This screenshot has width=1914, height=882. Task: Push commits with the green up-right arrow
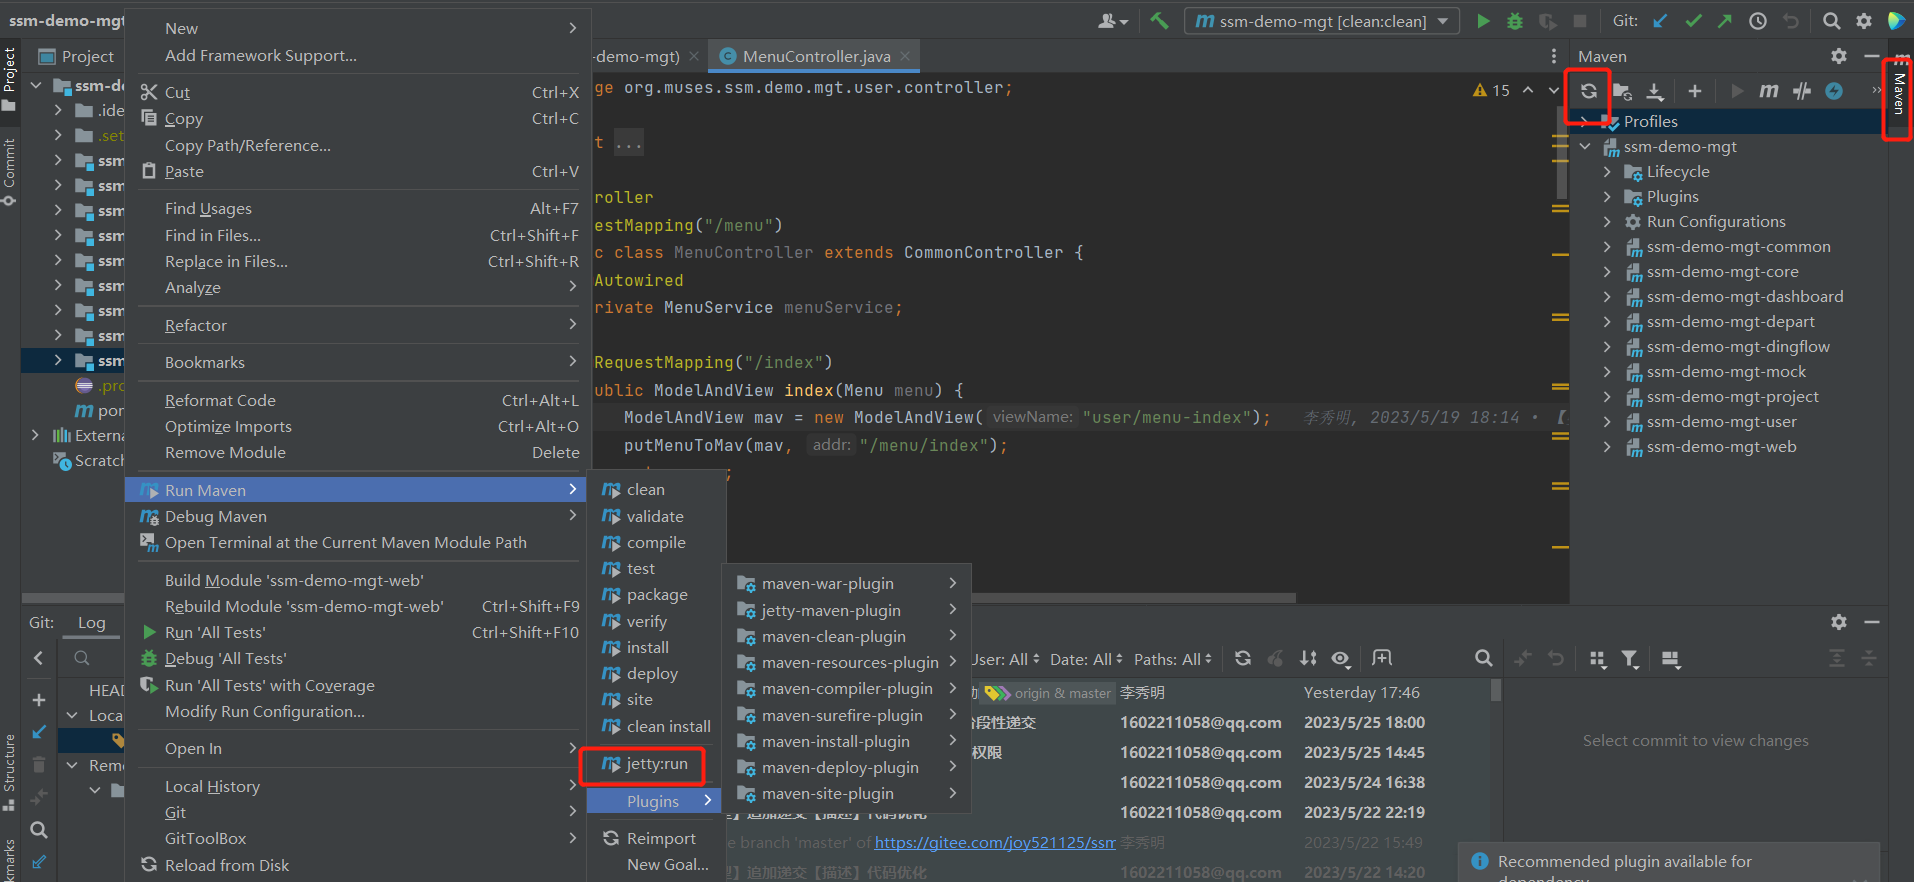pos(1725,21)
